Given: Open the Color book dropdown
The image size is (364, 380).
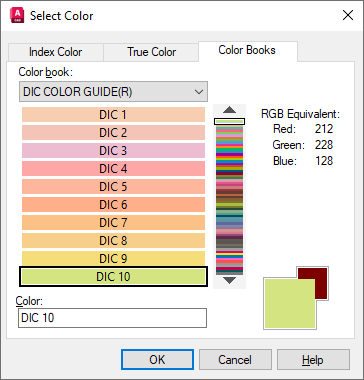Looking at the screenshot, I should (113, 92).
